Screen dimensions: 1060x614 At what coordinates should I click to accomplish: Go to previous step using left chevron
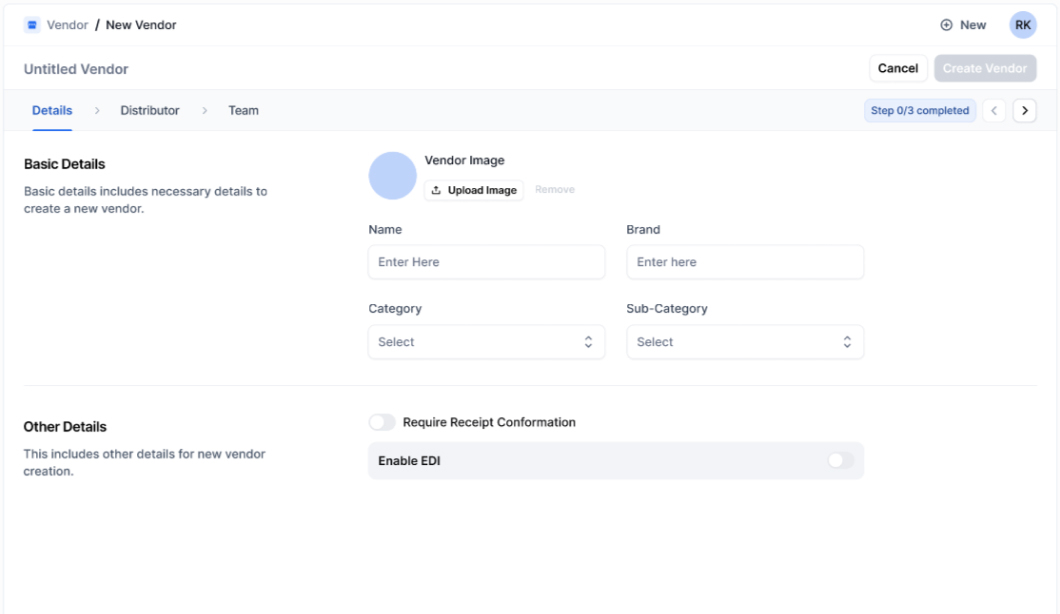click(x=995, y=111)
